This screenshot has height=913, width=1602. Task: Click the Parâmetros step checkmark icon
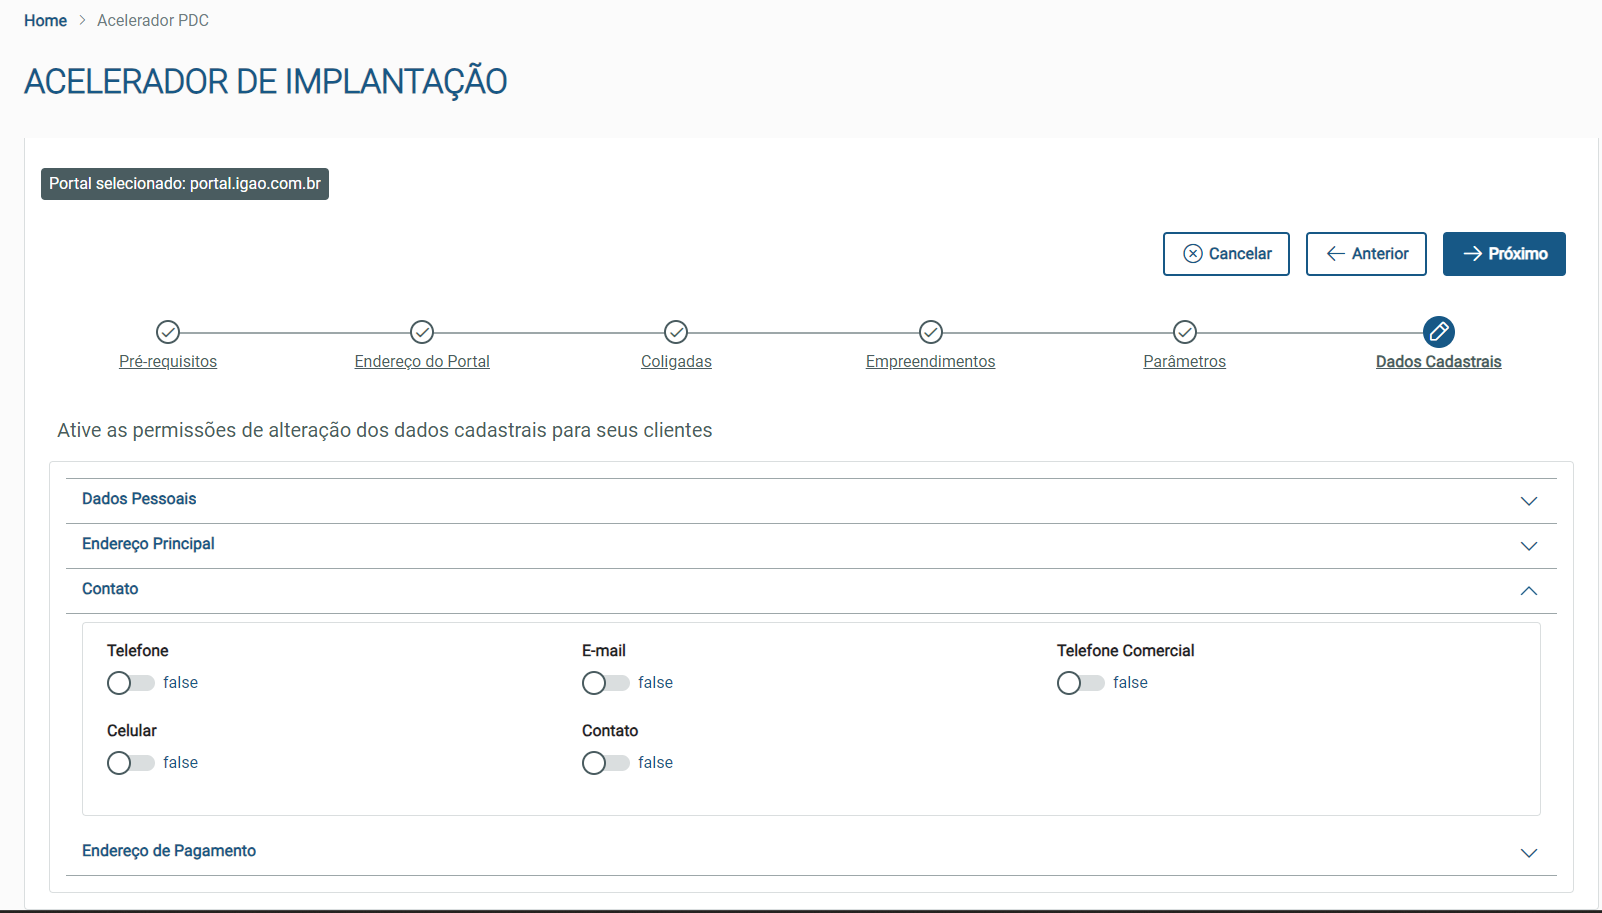coord(1185,332)
